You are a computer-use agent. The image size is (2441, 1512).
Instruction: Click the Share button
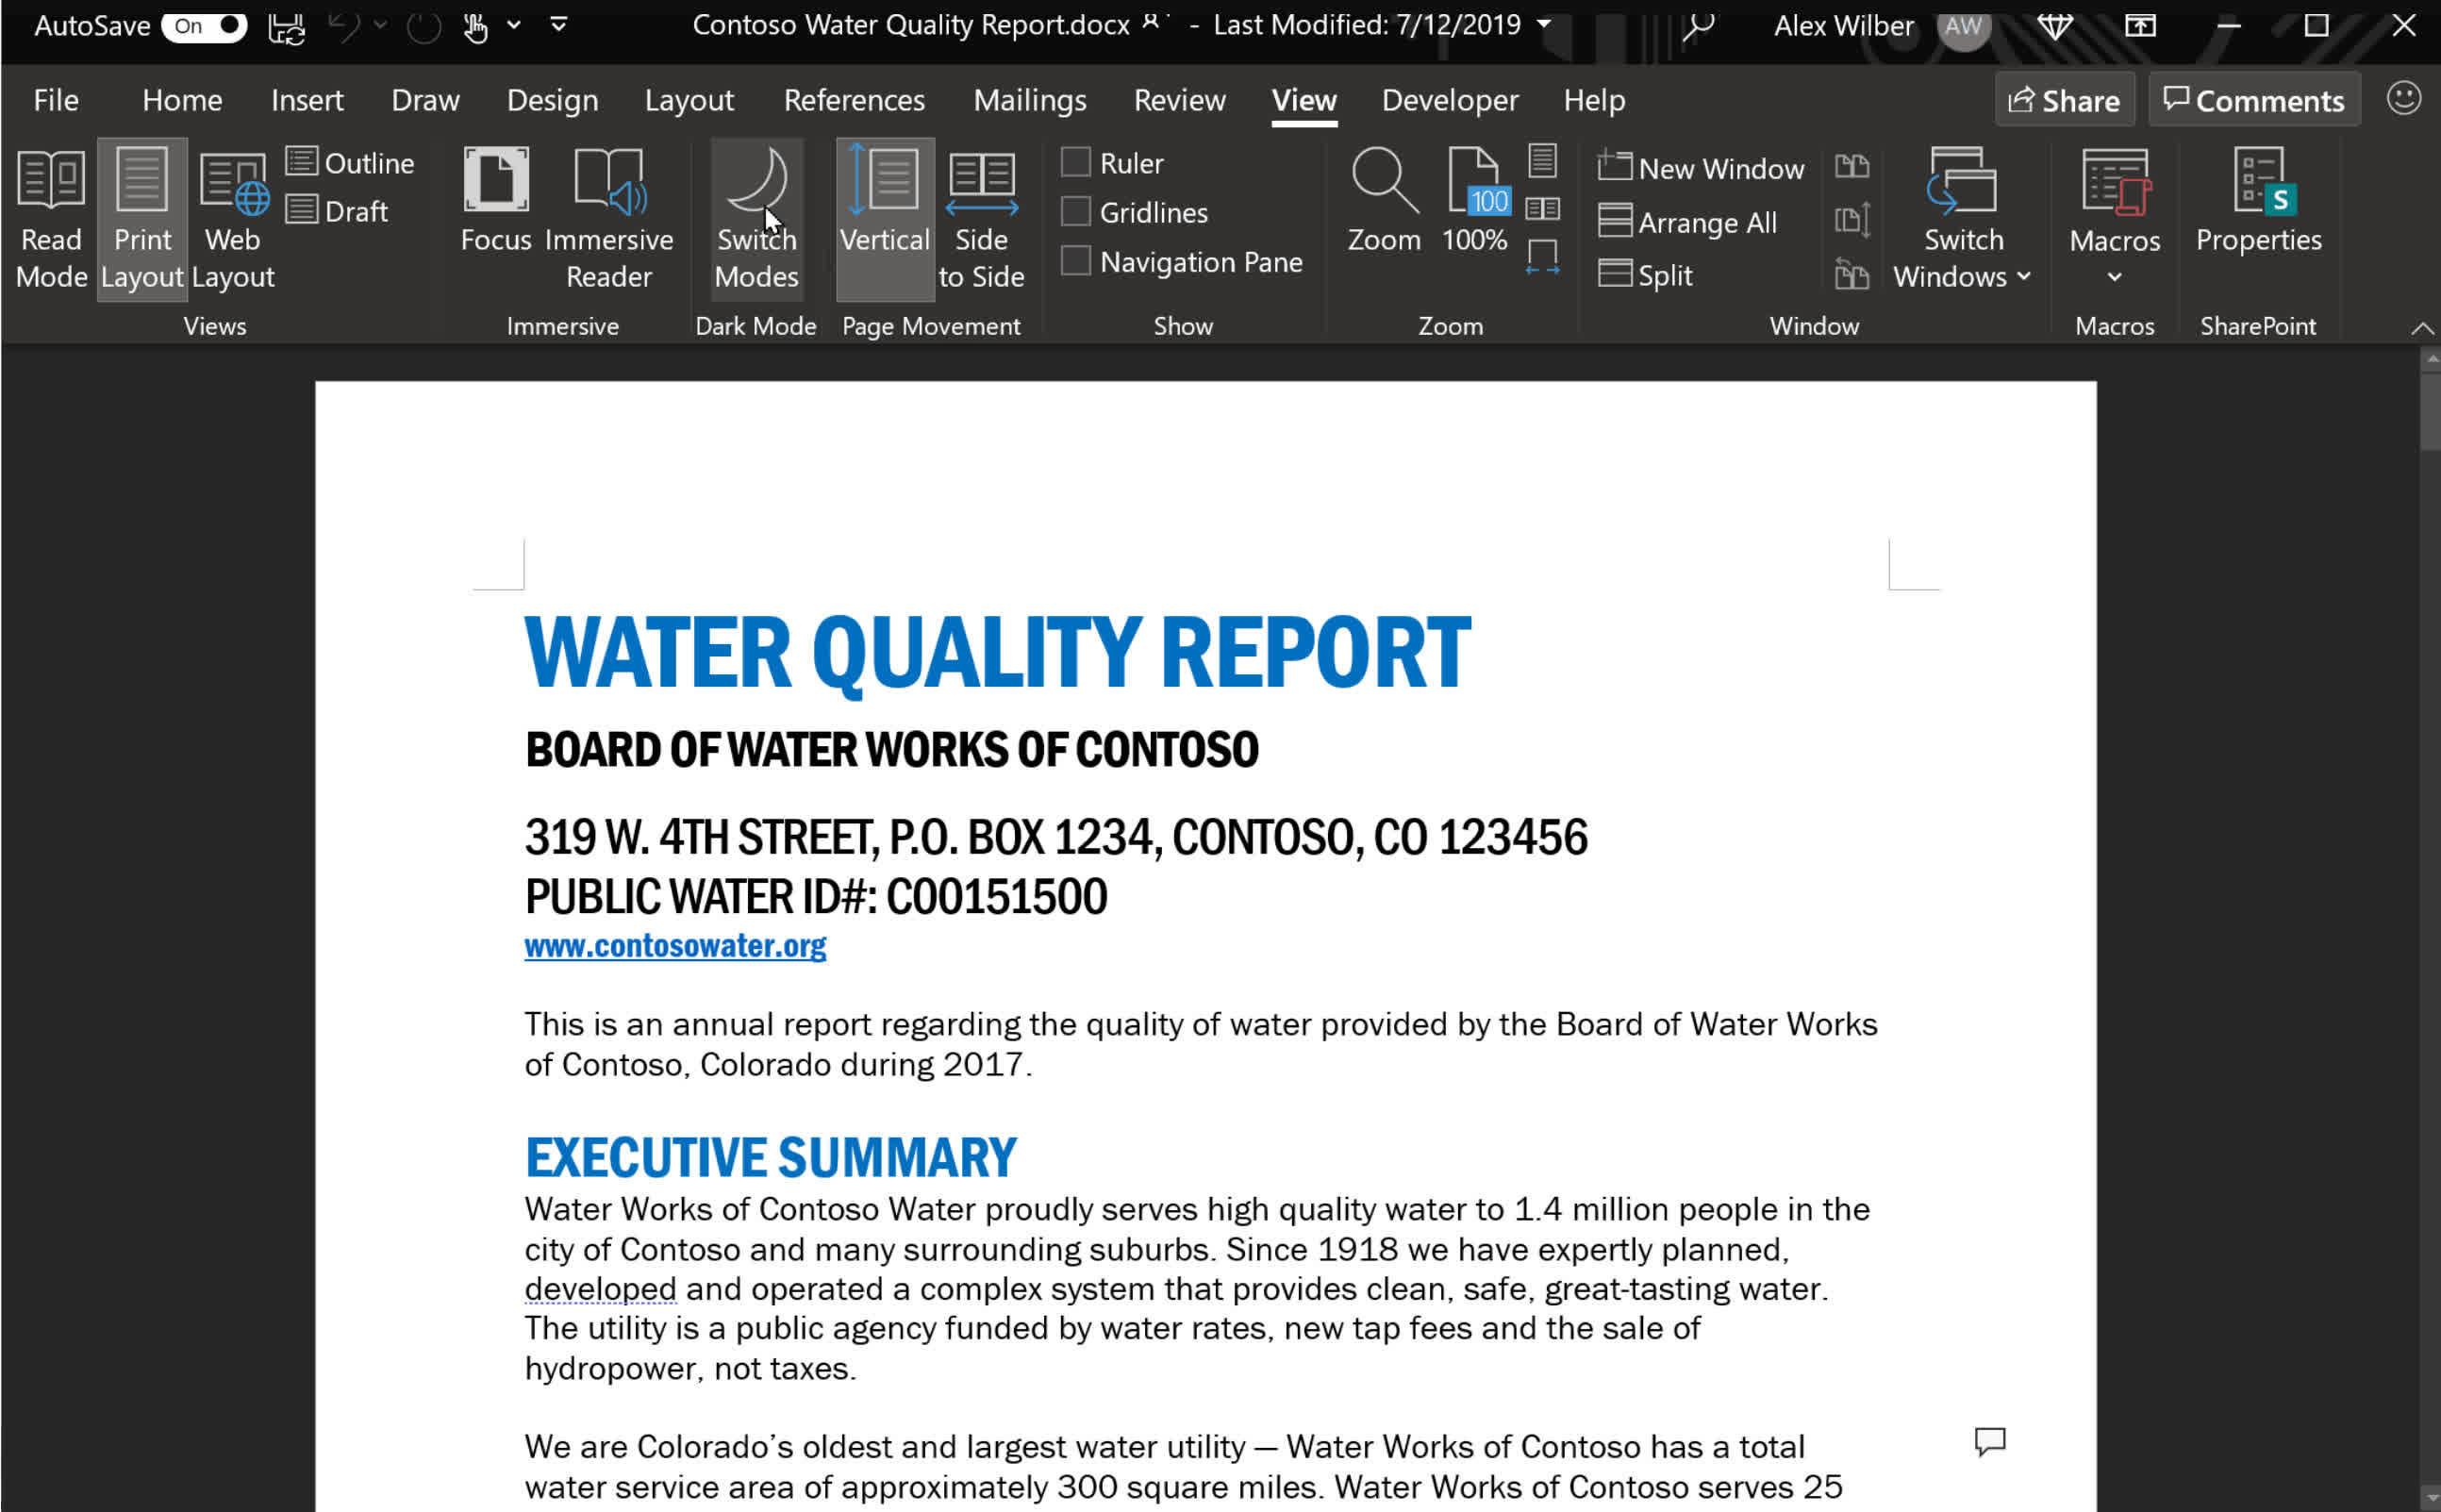(2067, 99)
